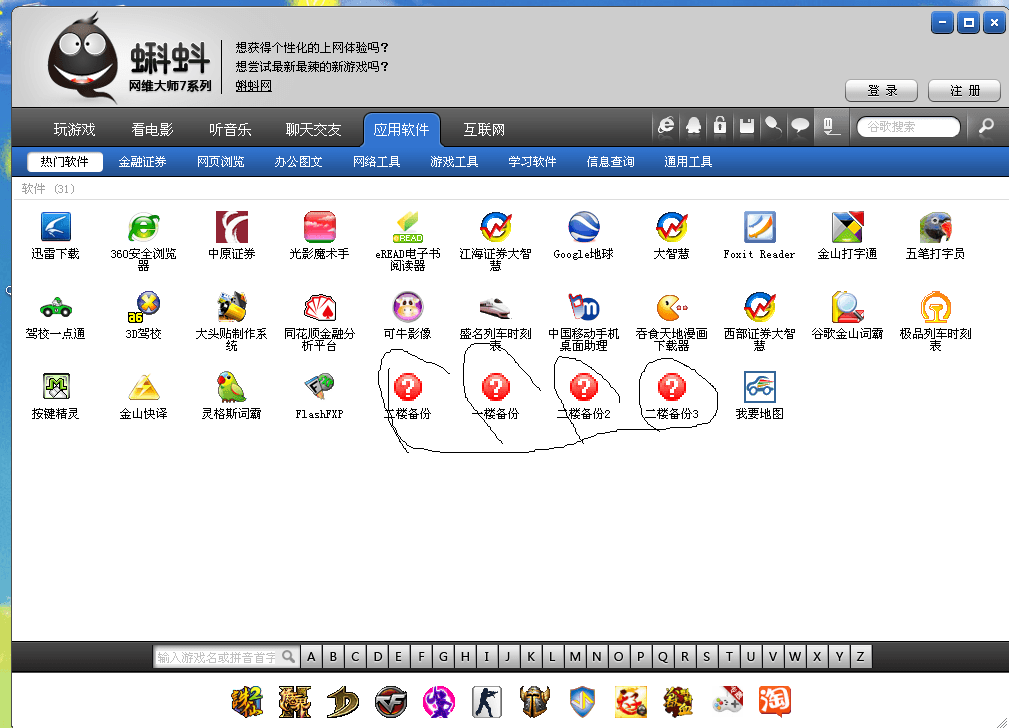The width and height of the screenshot is (1009, 728).
Task: Open the 我要地图 application icon
Action: pyautogui.click(x=759, y=387)
